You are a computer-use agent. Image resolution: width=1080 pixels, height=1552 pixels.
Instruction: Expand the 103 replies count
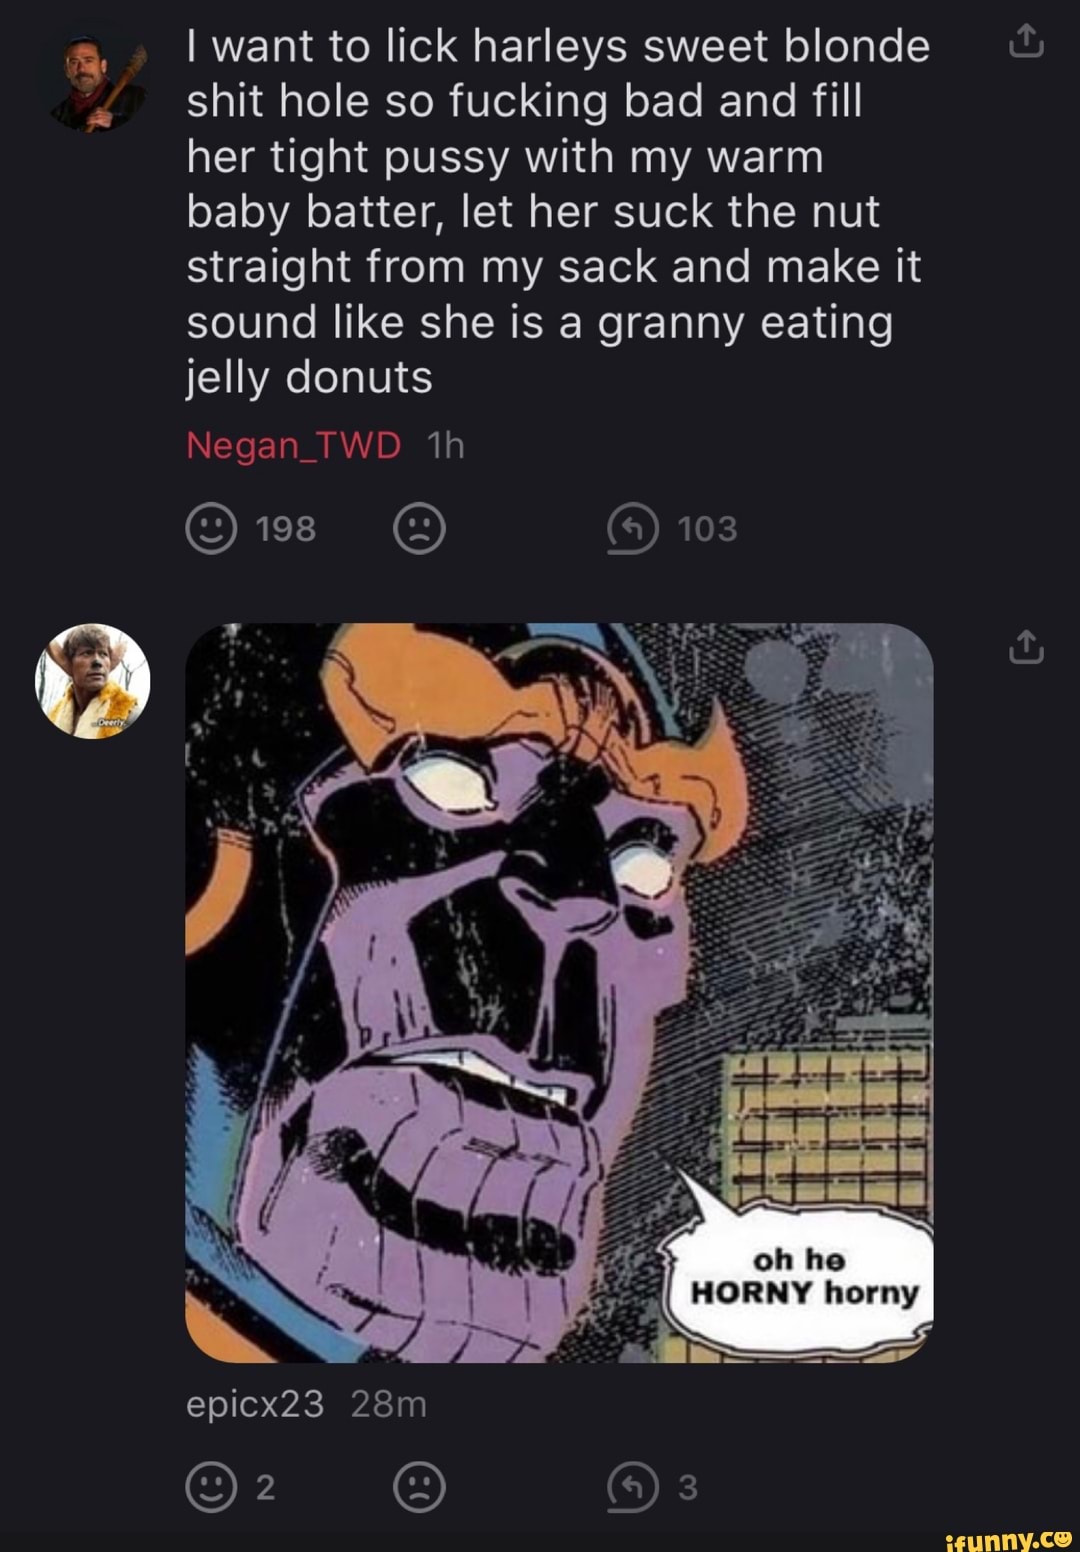(x=707, y=529)
